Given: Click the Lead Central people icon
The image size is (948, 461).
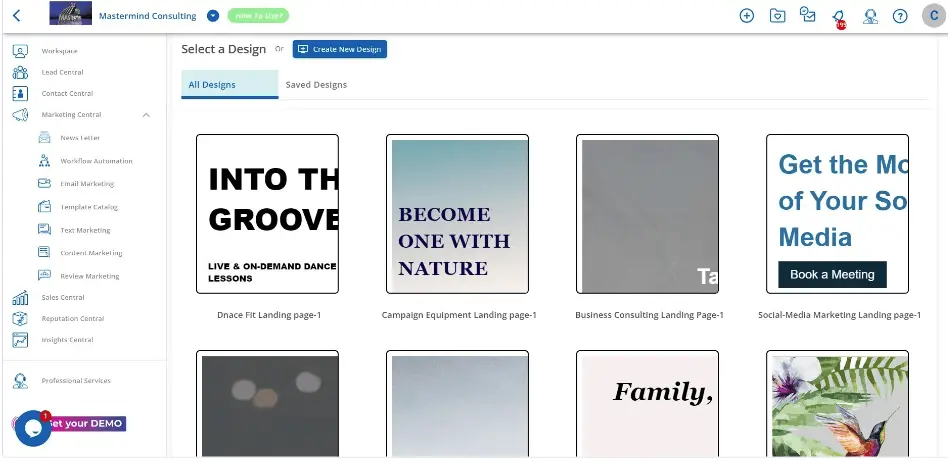Looking at the screenshot, I should [x=20, y=73].
